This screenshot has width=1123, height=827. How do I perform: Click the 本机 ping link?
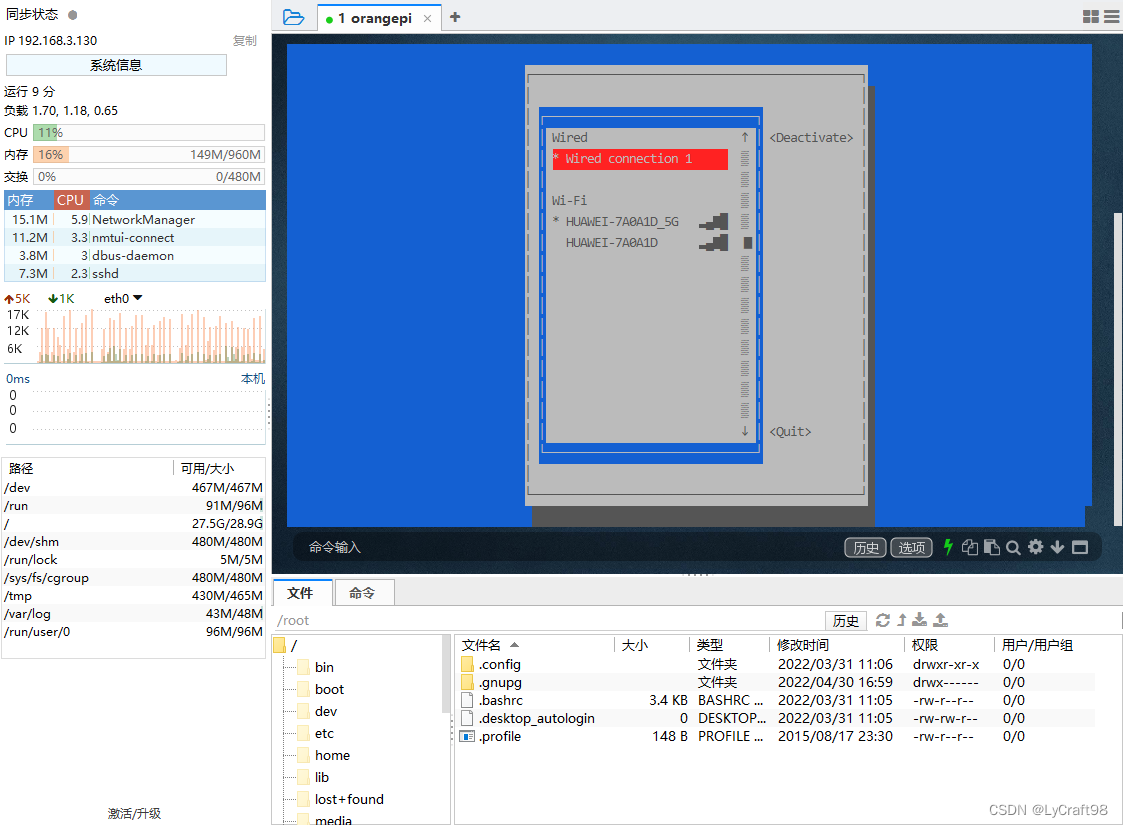click(x=252, y=378)
